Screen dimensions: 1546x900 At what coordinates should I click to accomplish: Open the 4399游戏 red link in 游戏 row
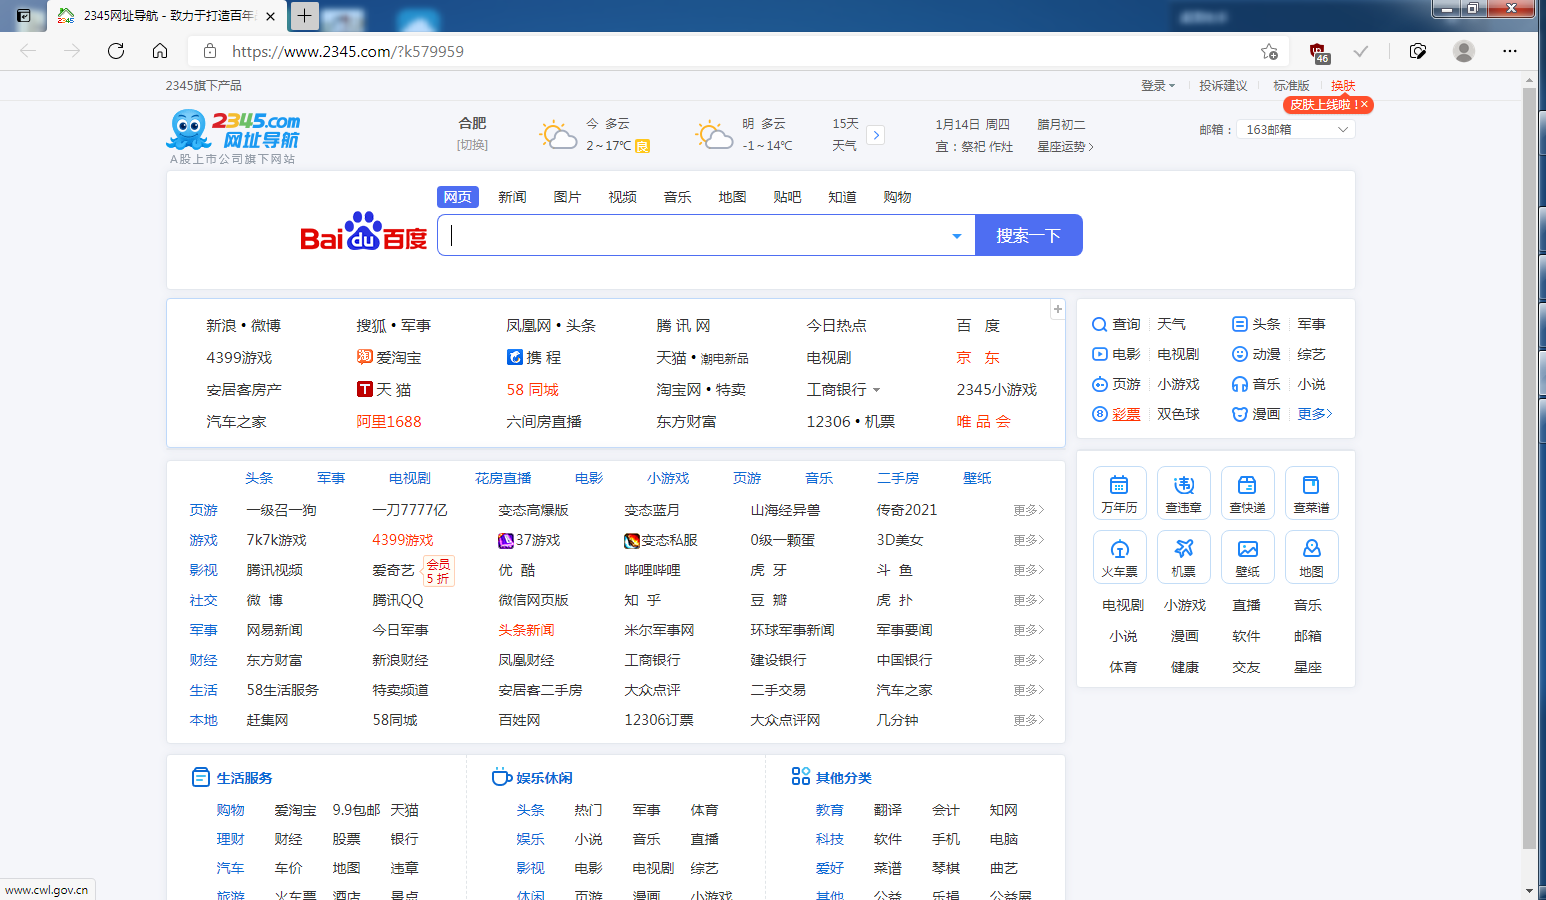click(x=403, y=540)
